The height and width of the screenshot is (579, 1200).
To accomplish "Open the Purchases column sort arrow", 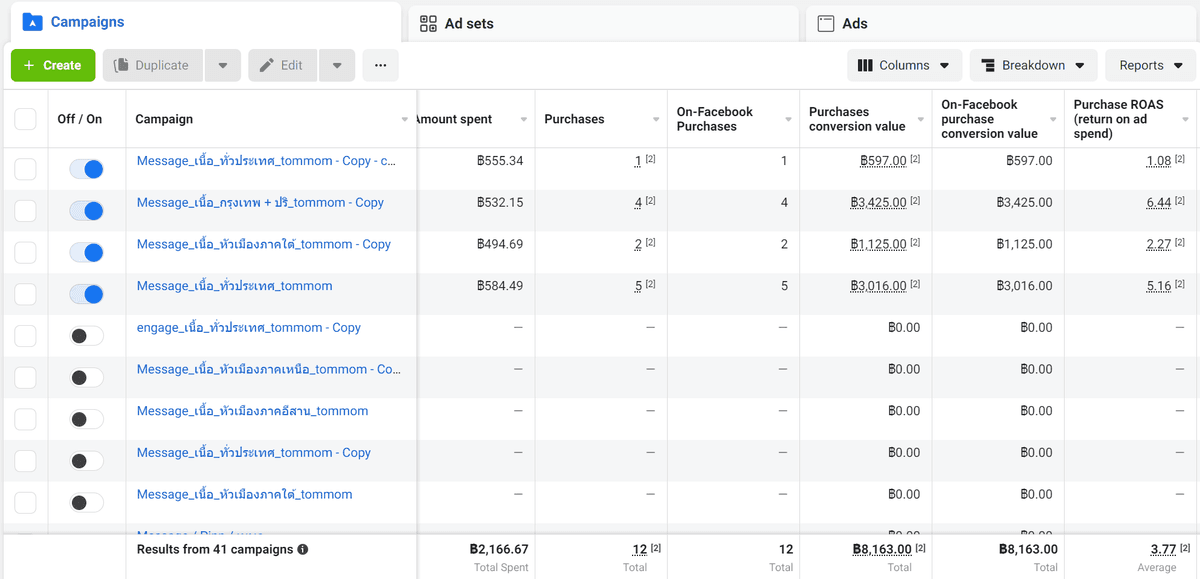I will tap(656, 120).
